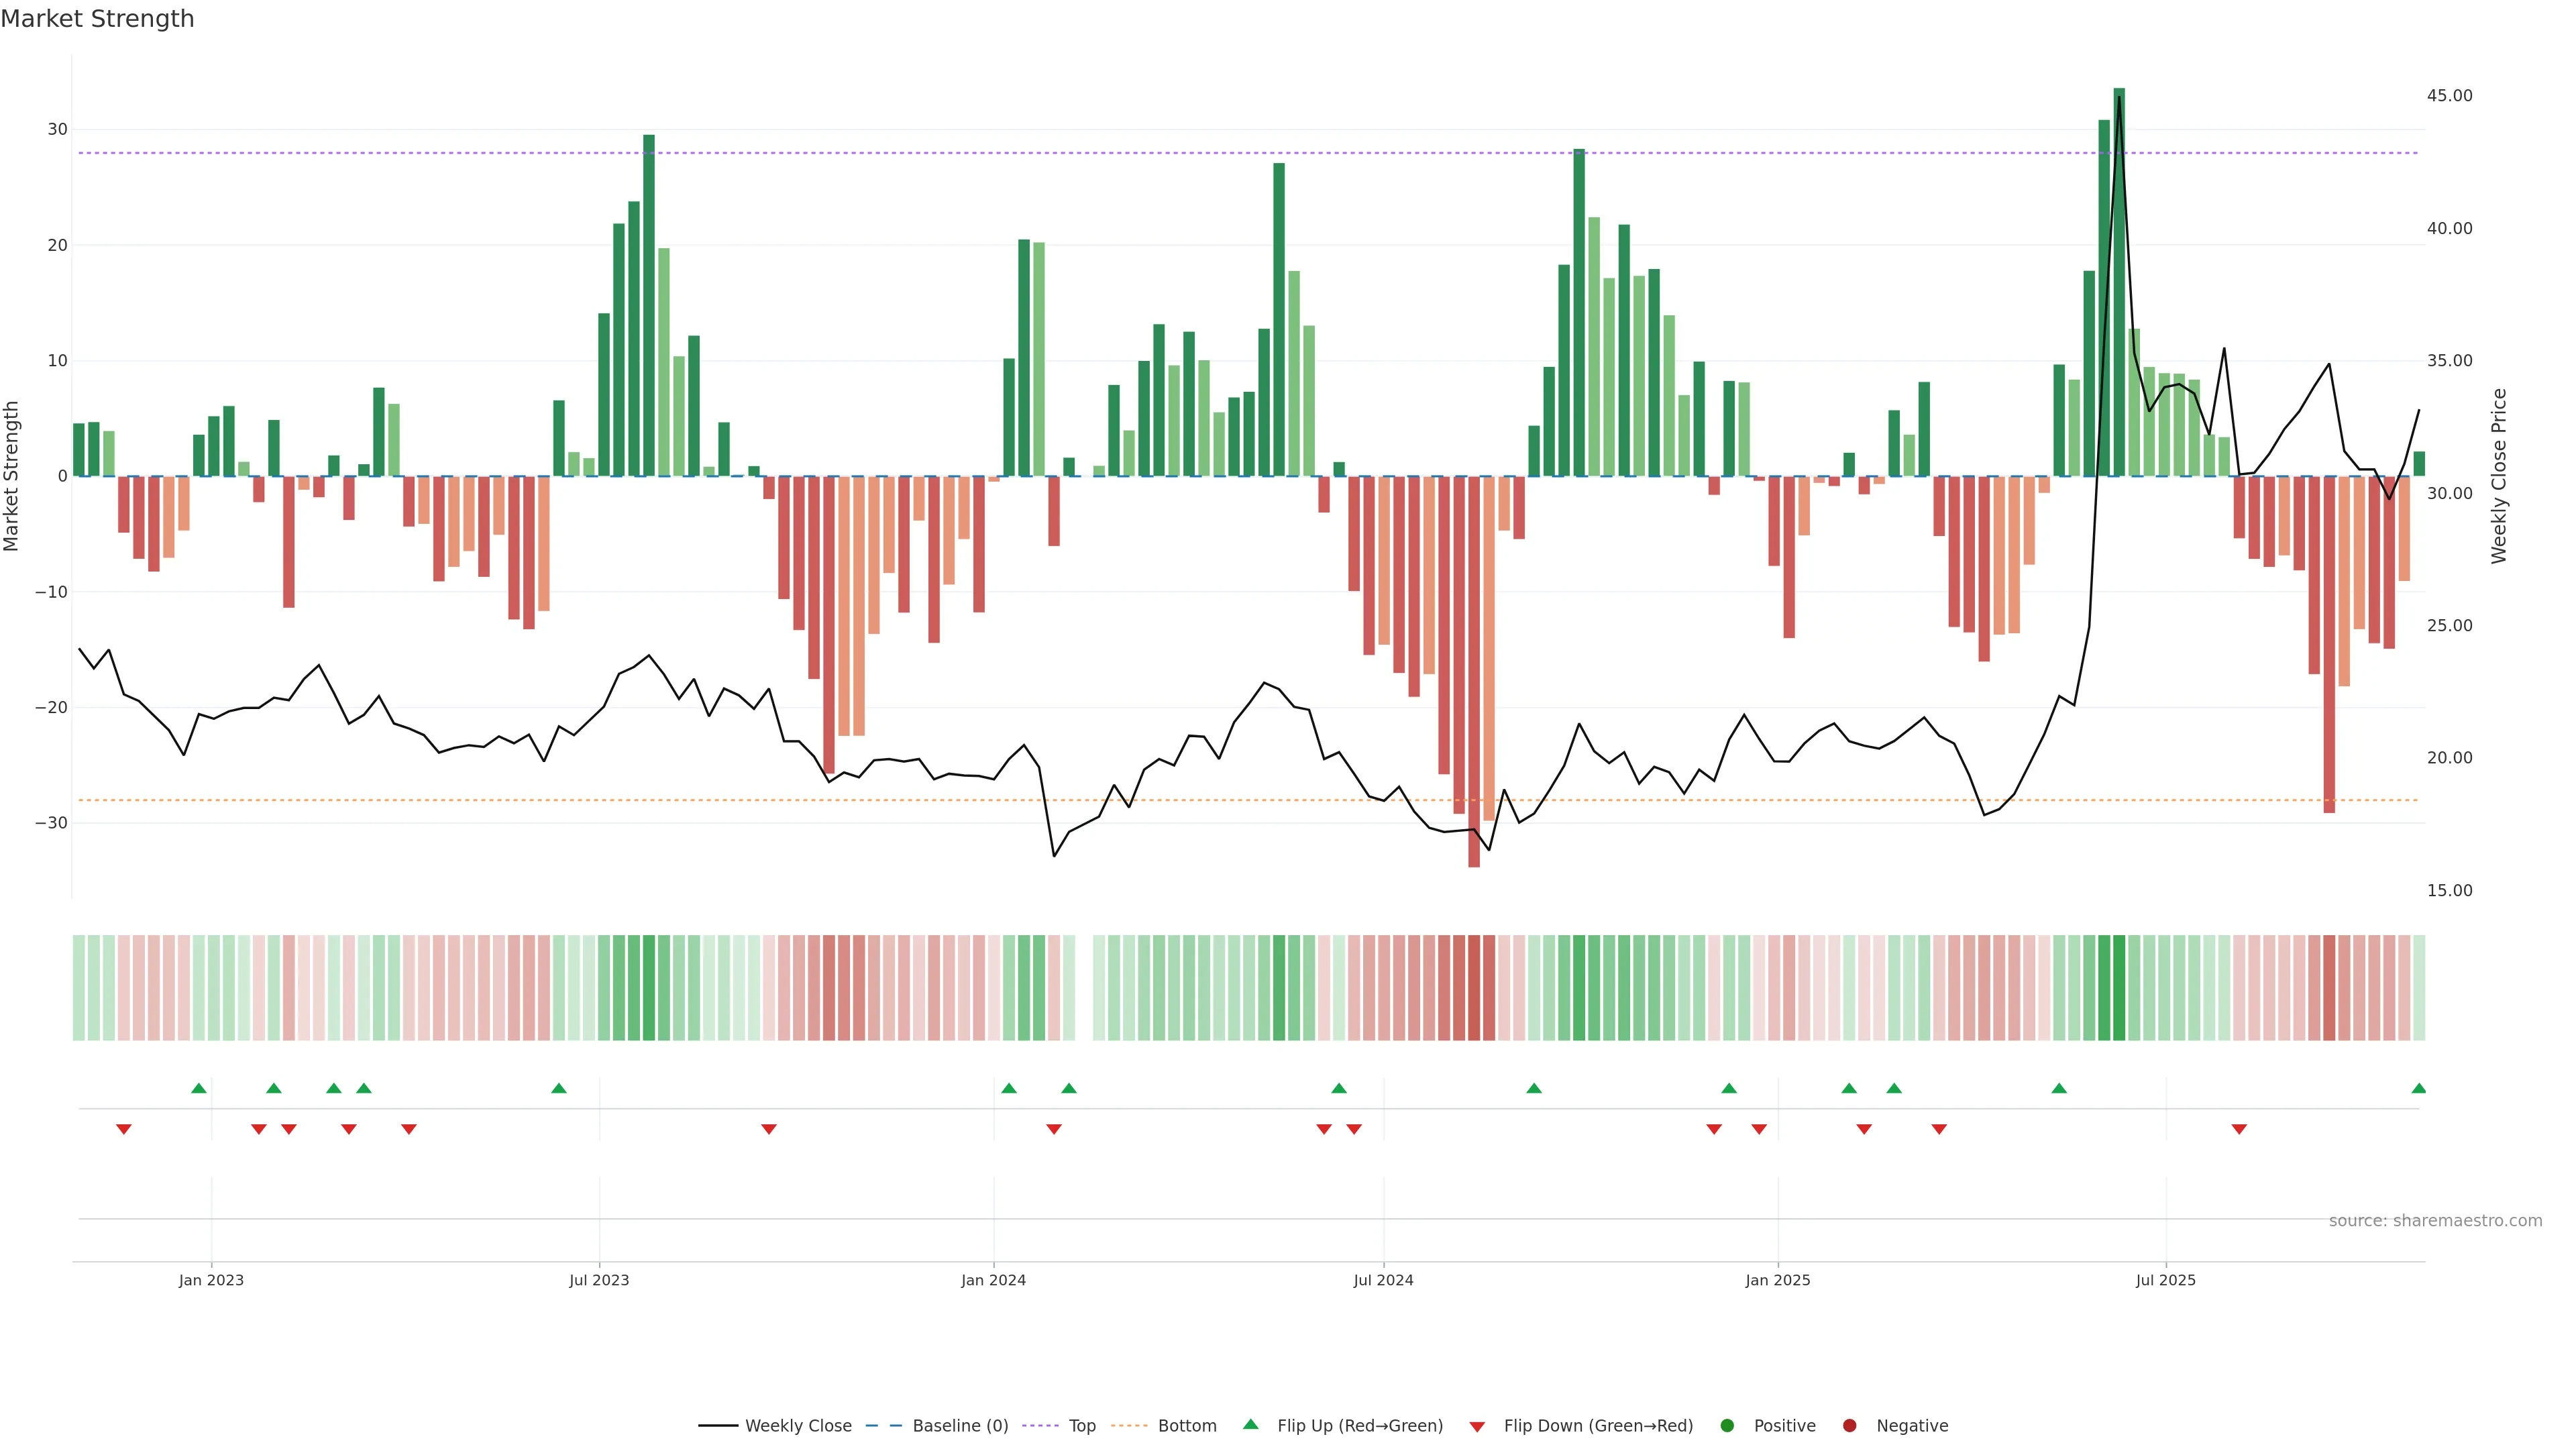Click the Negative red circle legend icon

[x=1849, y=1425]
